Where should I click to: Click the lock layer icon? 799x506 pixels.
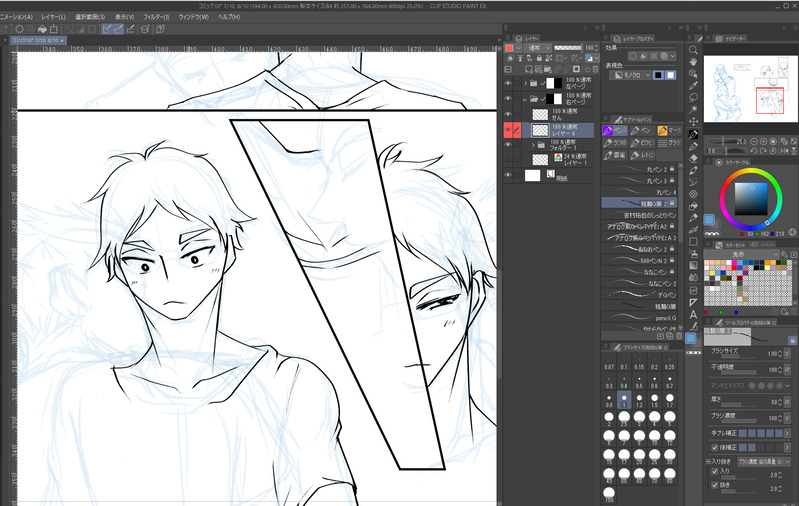pos(539,59)
